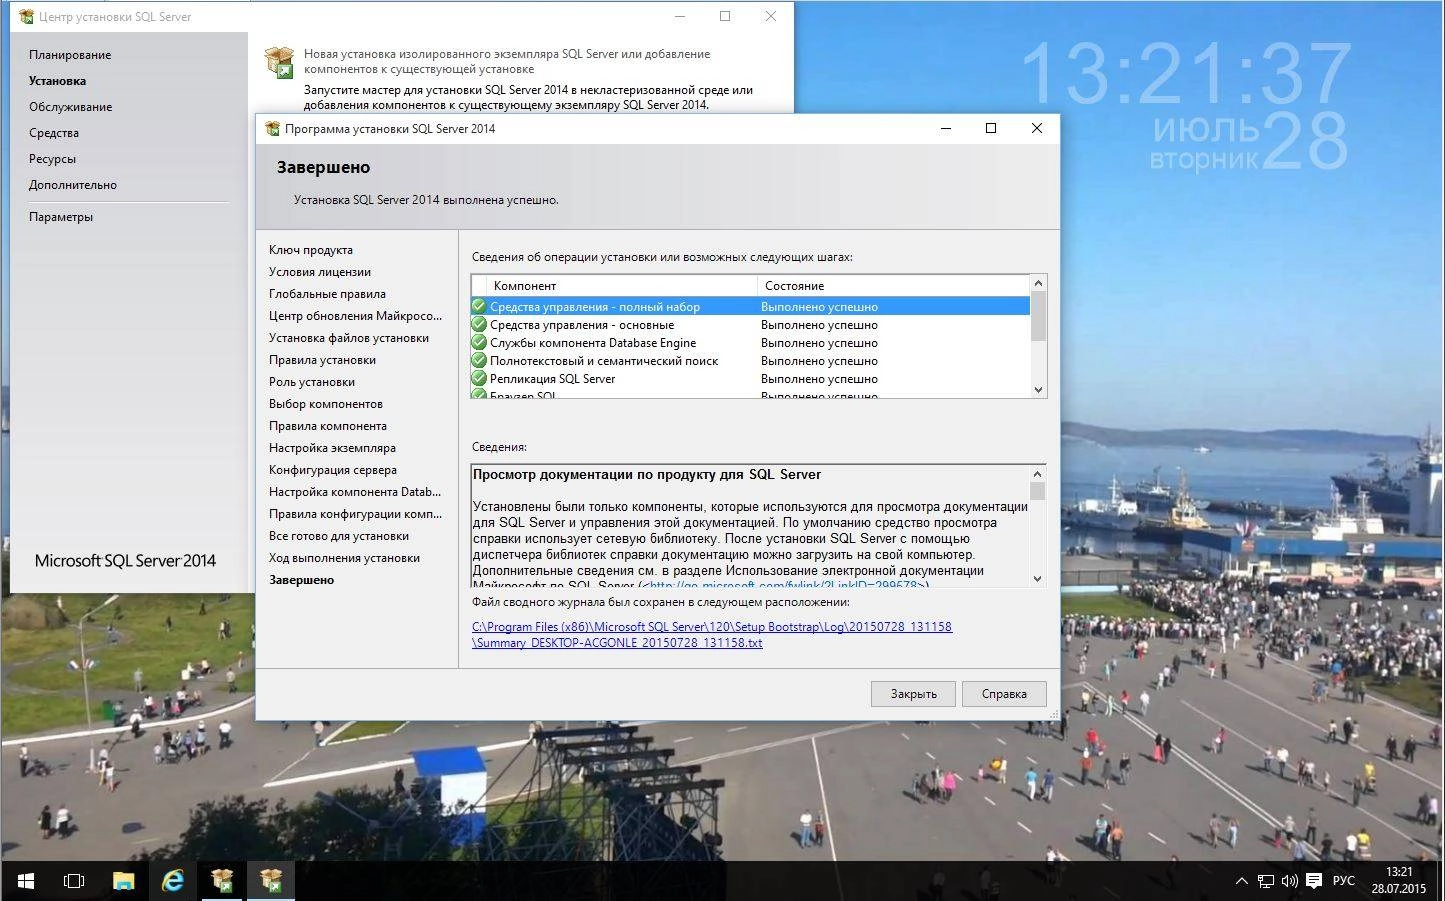Click Сведения text box scrollbar thumb
This screenshot has height=901, width=1445.
1037,491
